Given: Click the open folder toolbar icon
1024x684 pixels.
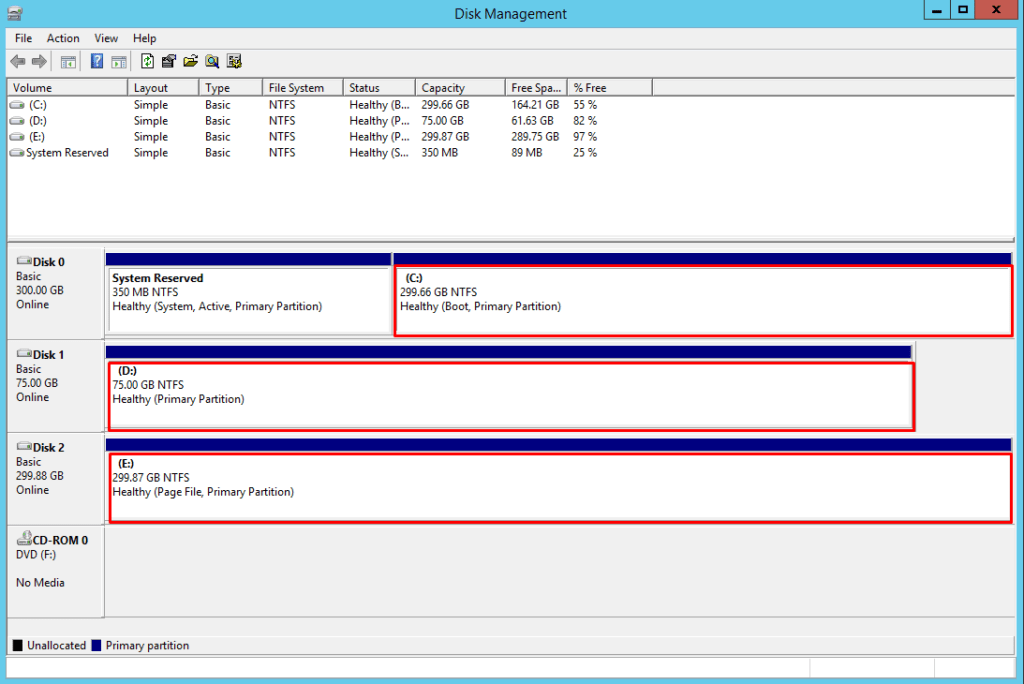Looking at the screenshot, I should click(190, 61).
